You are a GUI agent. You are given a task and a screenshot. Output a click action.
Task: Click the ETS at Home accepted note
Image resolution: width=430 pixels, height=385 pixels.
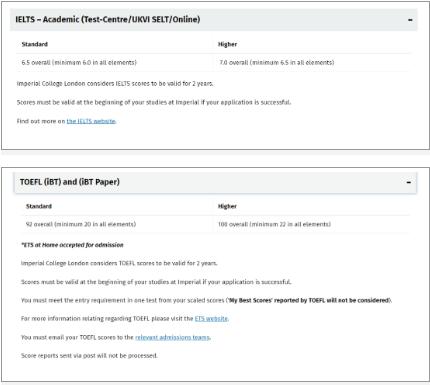[72, 245]
